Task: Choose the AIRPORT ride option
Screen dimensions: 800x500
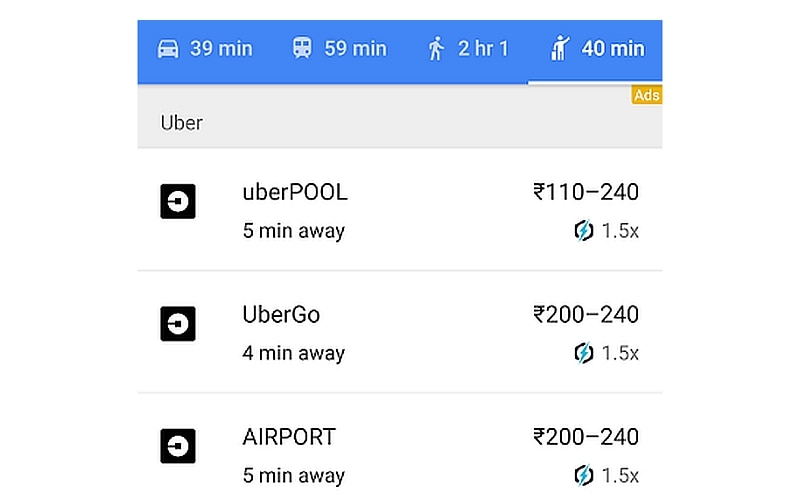Action: tap(400, 447)
